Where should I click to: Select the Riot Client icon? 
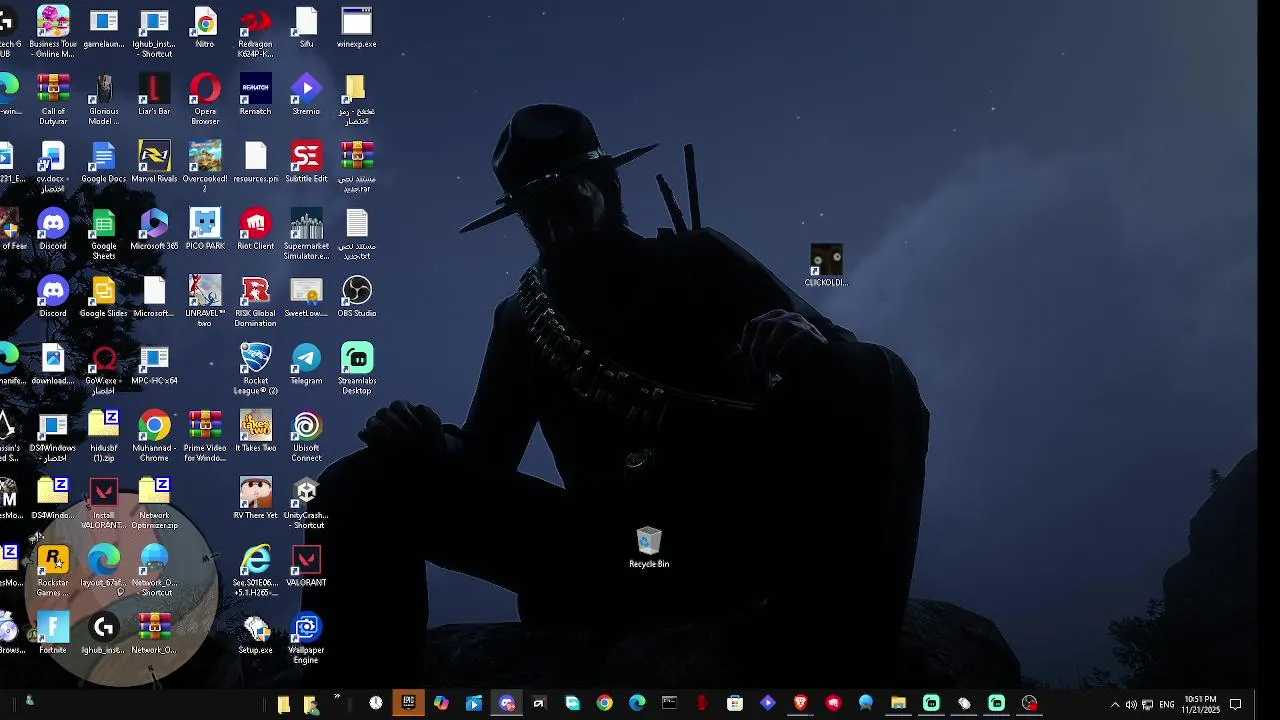[x=255, y=229]
